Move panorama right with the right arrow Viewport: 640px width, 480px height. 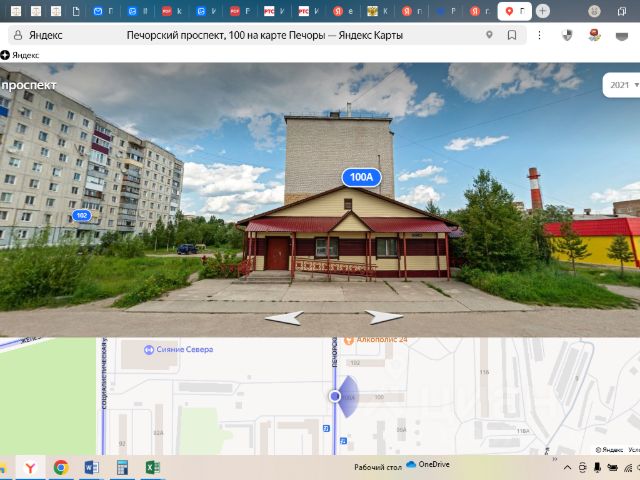[x=384, y=317]
